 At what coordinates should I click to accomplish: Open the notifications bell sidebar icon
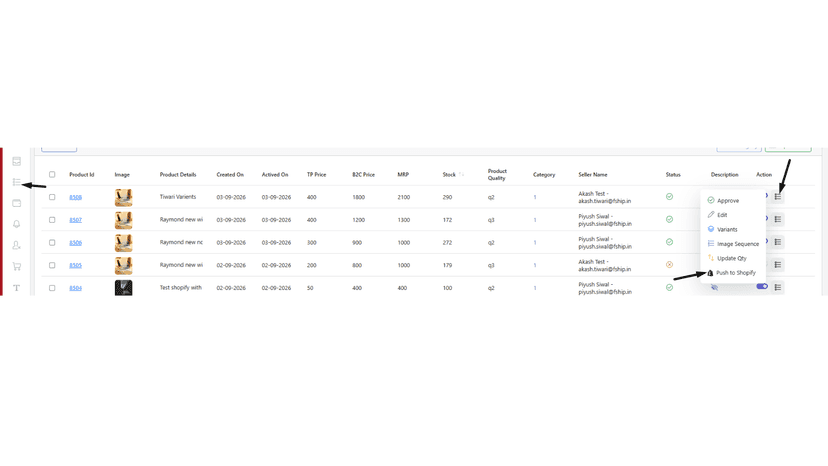16,224
